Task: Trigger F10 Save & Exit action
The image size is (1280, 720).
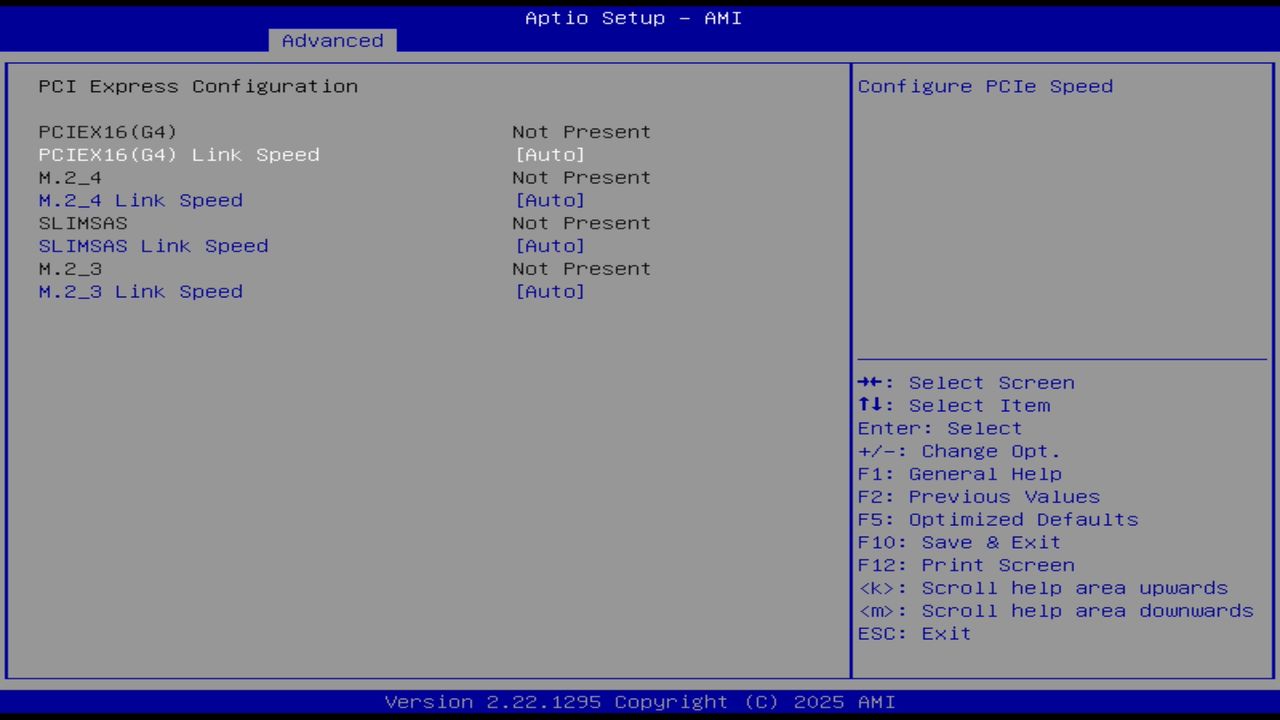Action: click(x=957, y=542)
